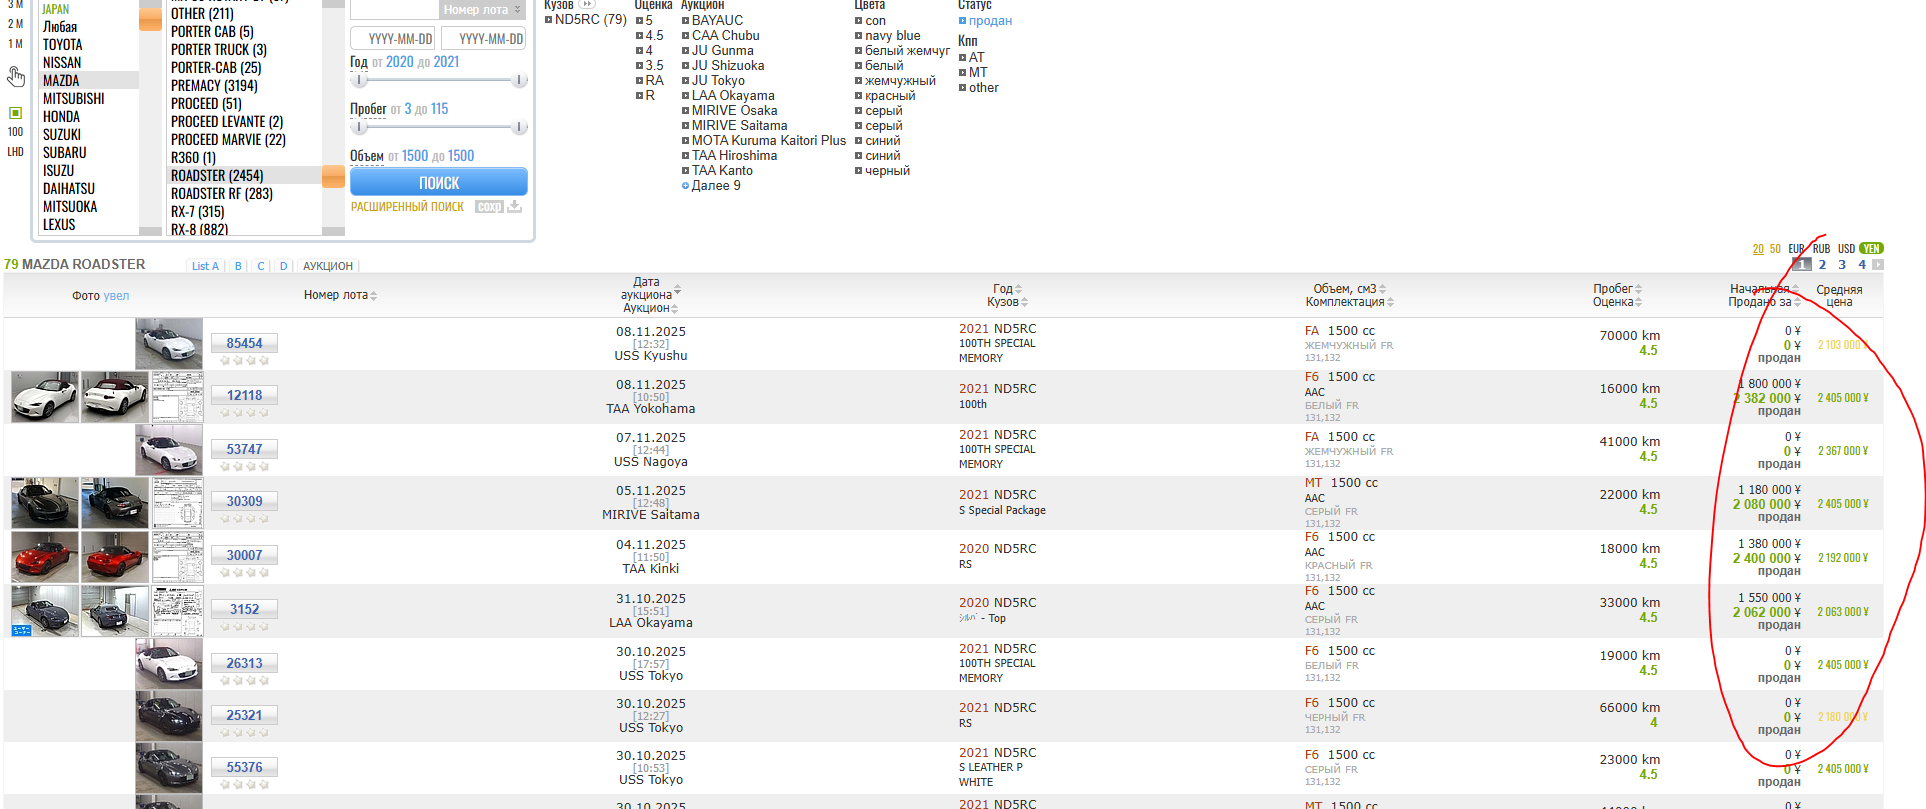Select YEN currency
Viewport: 1926px width, 809px height.
pyautogui.click(x=1871, y=249)
